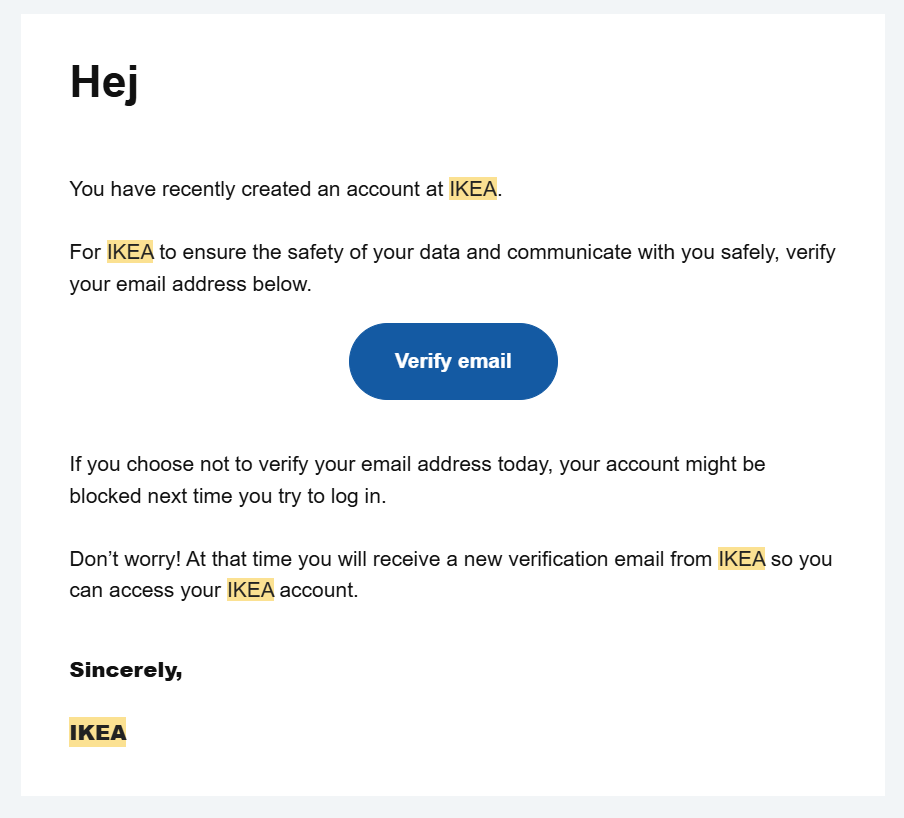The height and width of the screenshot is (818, 904).
Task: Click the blue Verify email button
Action: point(453,361)
